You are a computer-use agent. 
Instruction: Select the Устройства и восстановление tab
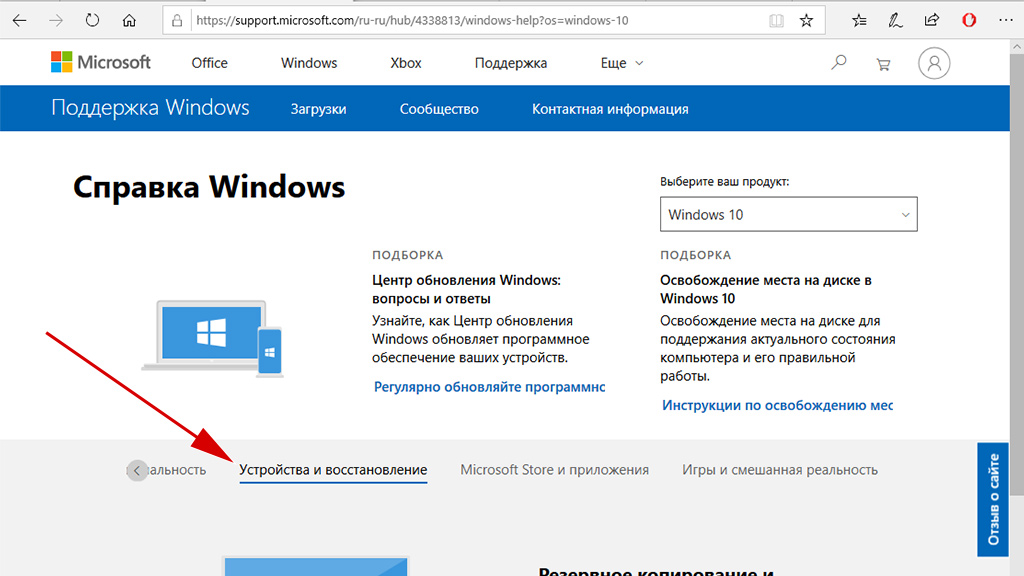[x=333, y=470]
